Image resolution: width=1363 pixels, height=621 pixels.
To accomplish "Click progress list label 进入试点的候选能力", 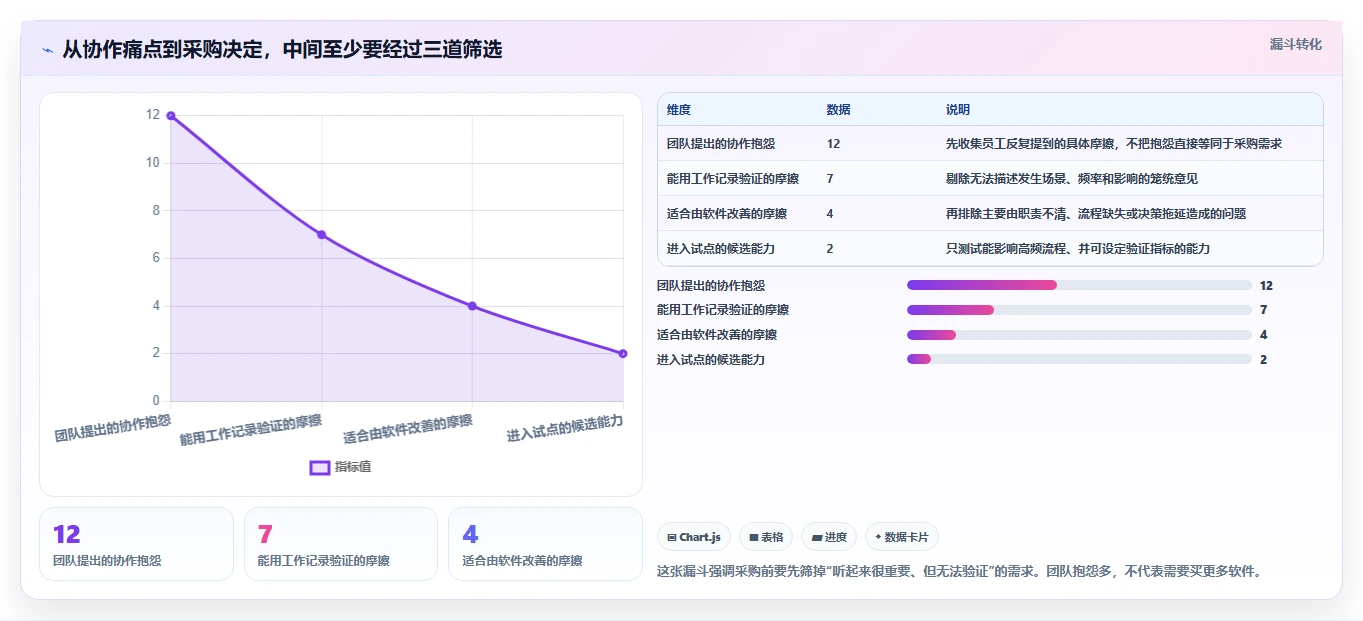I will point(711,359).
